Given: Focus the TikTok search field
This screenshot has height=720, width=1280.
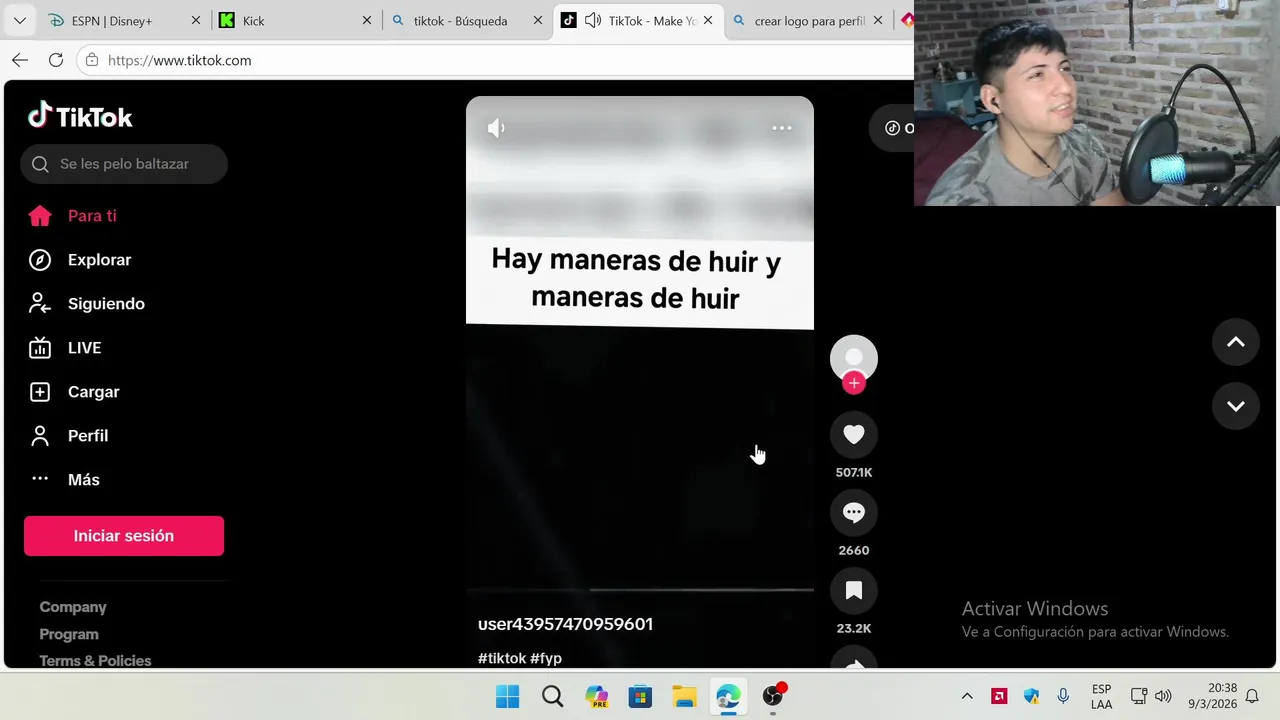Looking at the screenshot, I should tap(124, 164).
